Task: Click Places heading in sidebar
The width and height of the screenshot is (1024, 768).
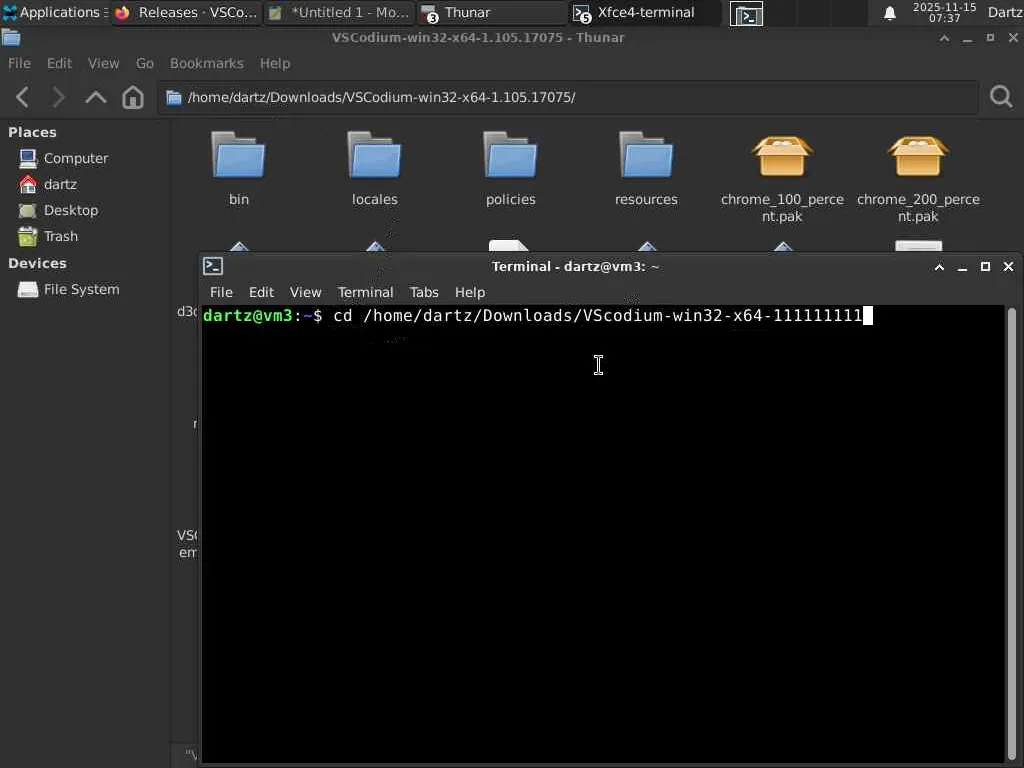Action: coord(32,133)
